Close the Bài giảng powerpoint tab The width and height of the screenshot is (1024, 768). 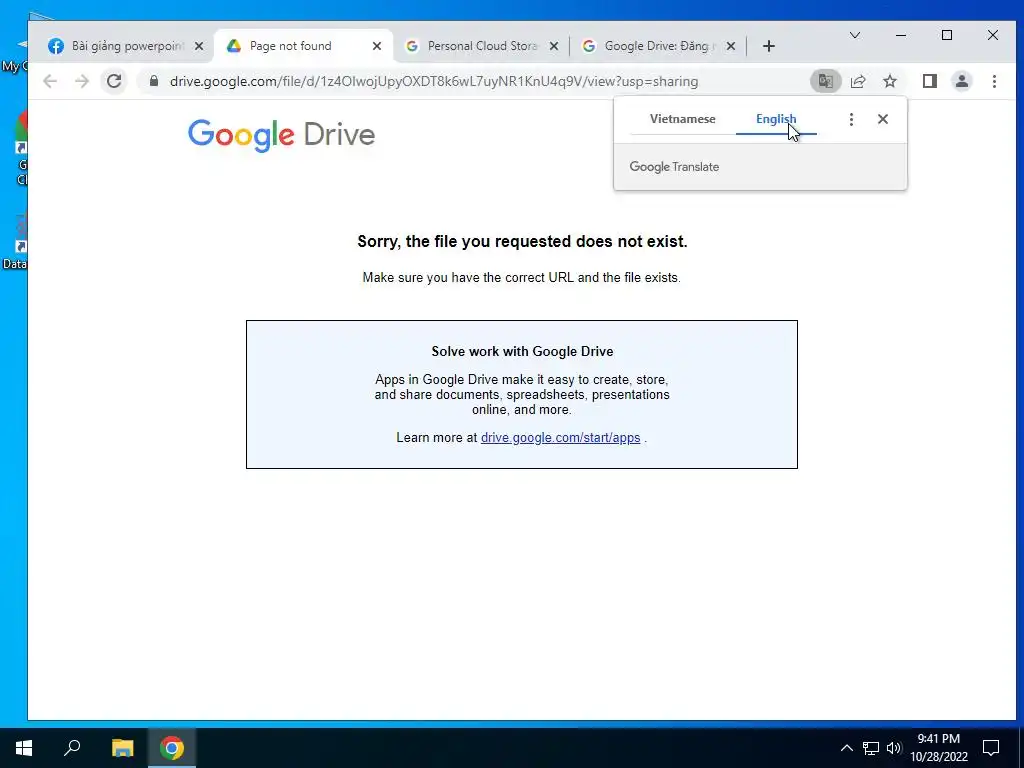pyautogui.click(x=199, y=46)
